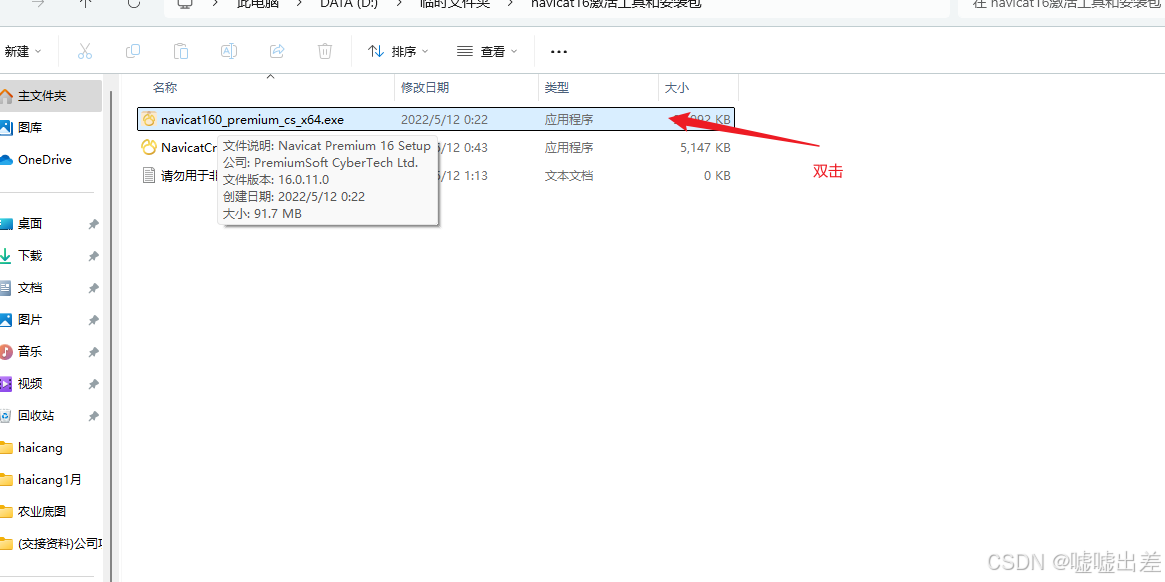Viewport: 1165px width, 582px height.
Task: Click the Paste clipboard icon
Action: [181, 51]
